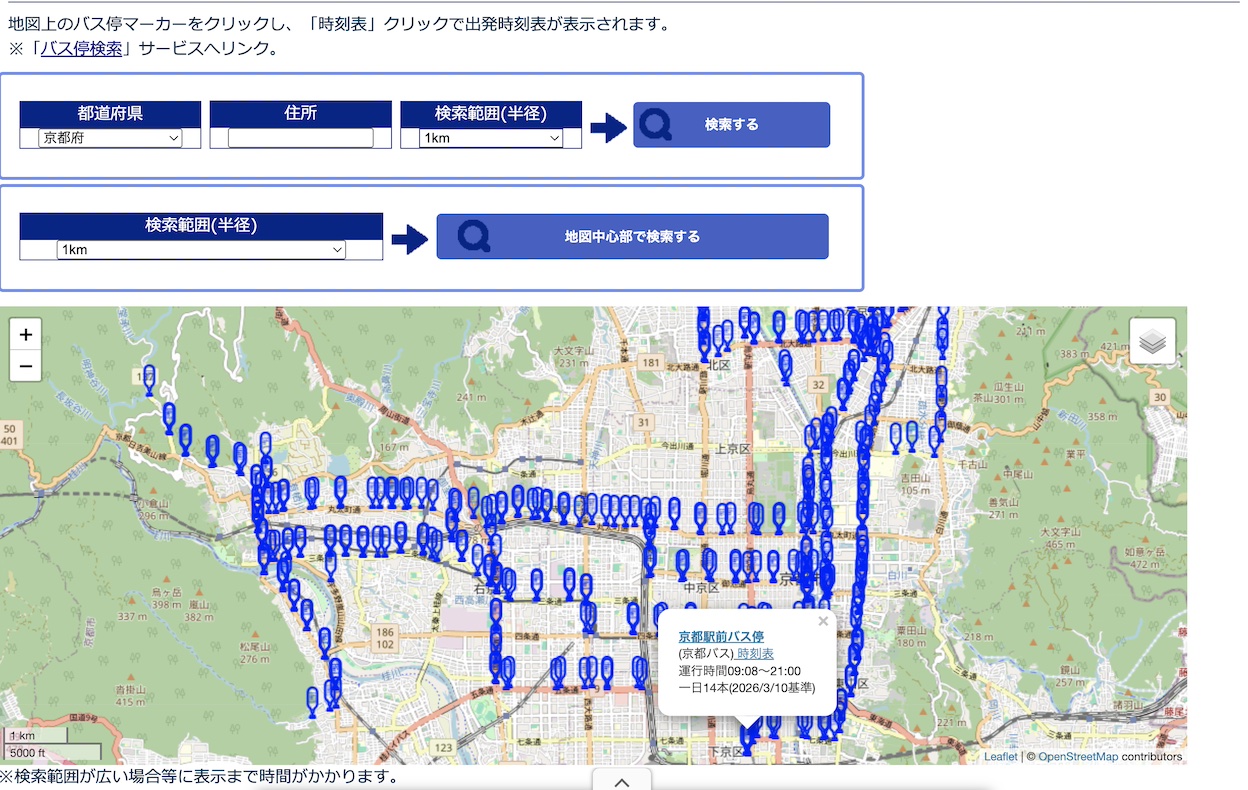This screenshot has width=1248, height=790.
Task: Open the OpenStreetMap attribution link
Action: tap(1077, 757)
